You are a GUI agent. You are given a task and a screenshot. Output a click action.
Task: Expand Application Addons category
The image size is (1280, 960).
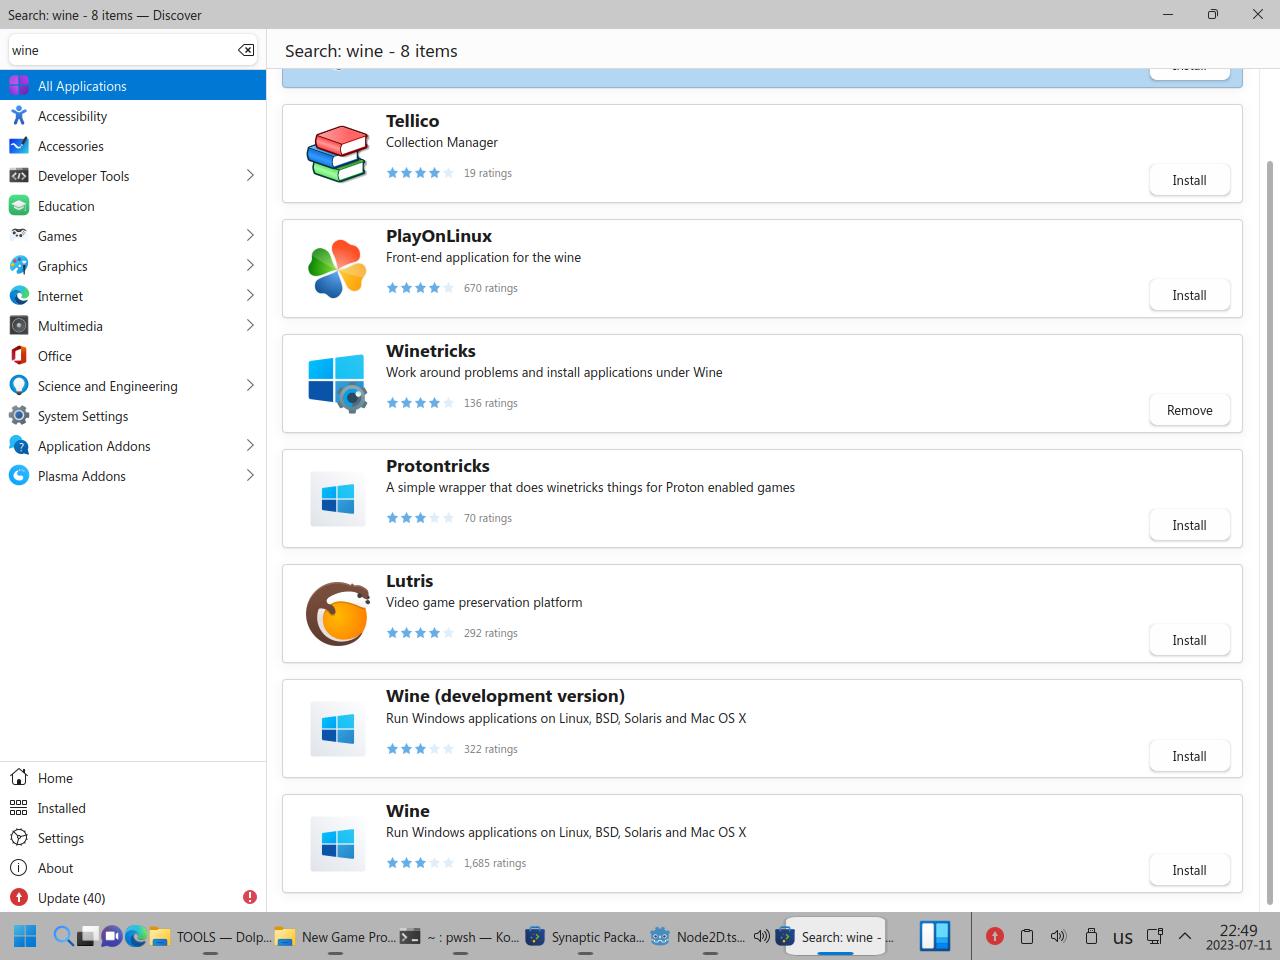pos(250,446)
